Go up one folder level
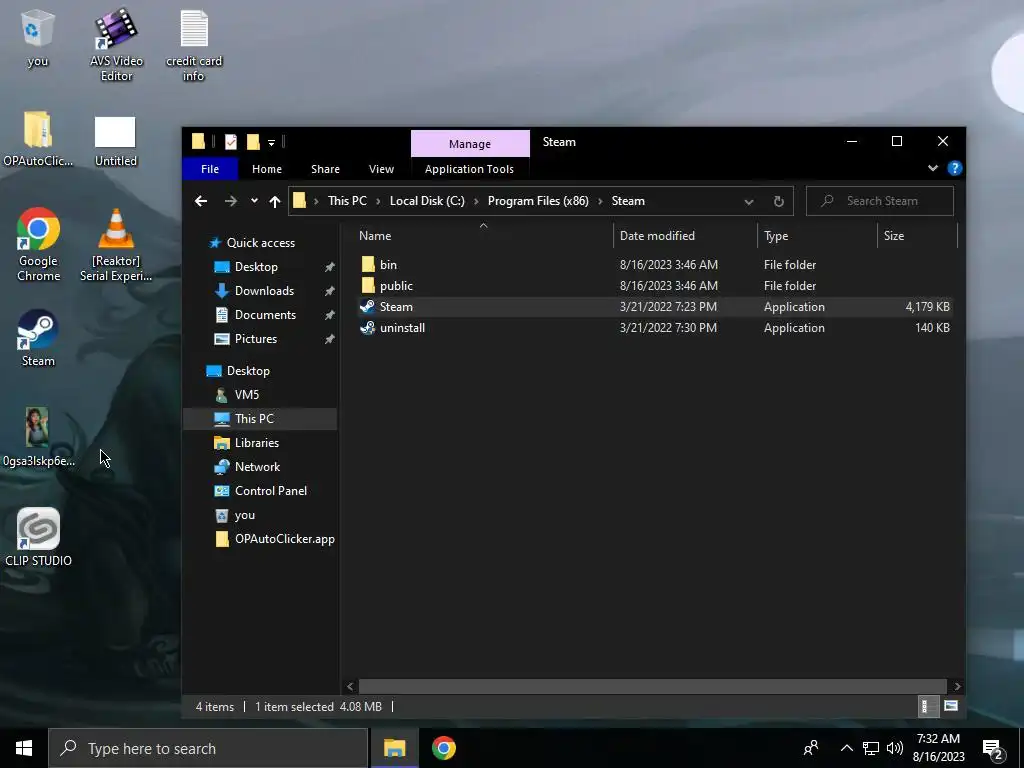Viewport: 1024px width, 768px height. (275, 202)
